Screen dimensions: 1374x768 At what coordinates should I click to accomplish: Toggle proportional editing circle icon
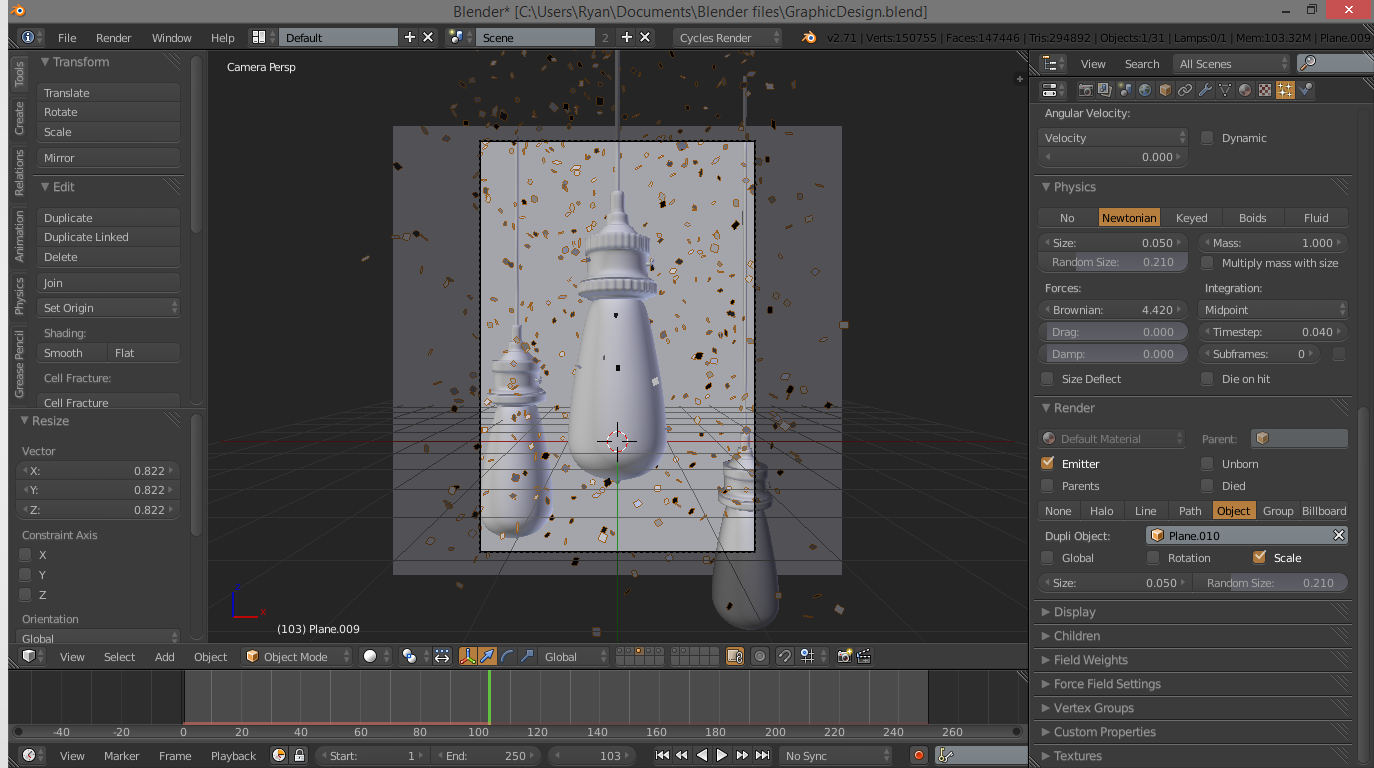point(760,656)
